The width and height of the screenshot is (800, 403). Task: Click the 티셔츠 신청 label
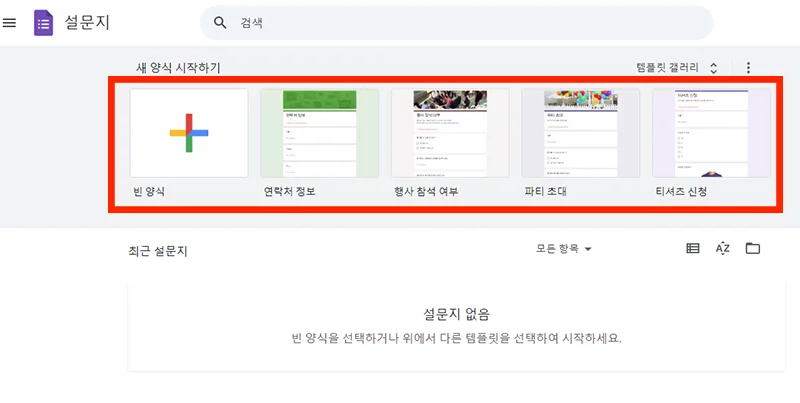point(681,192)
